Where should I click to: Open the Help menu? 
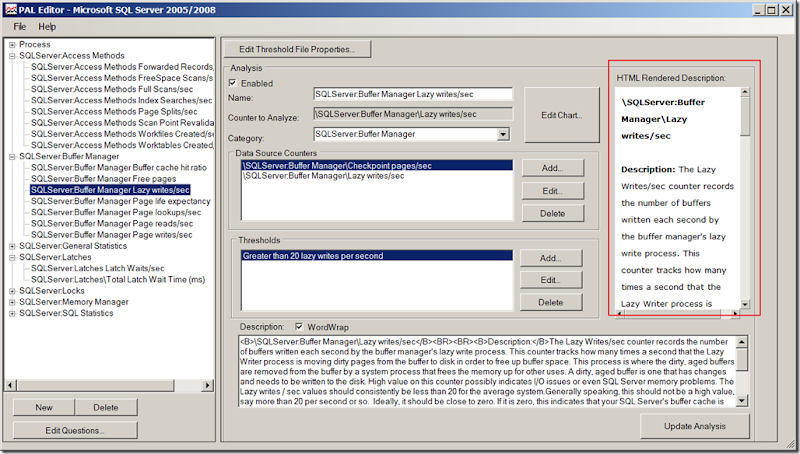(47, 26)
